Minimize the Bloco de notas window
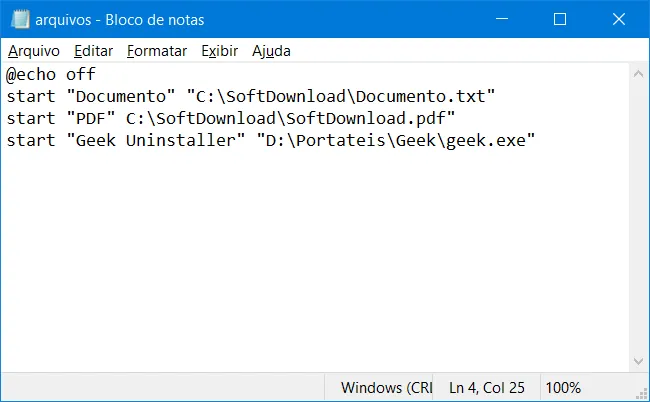Viewport: 650px width, 402px height. pyautogui.click(x=502, y=19)
